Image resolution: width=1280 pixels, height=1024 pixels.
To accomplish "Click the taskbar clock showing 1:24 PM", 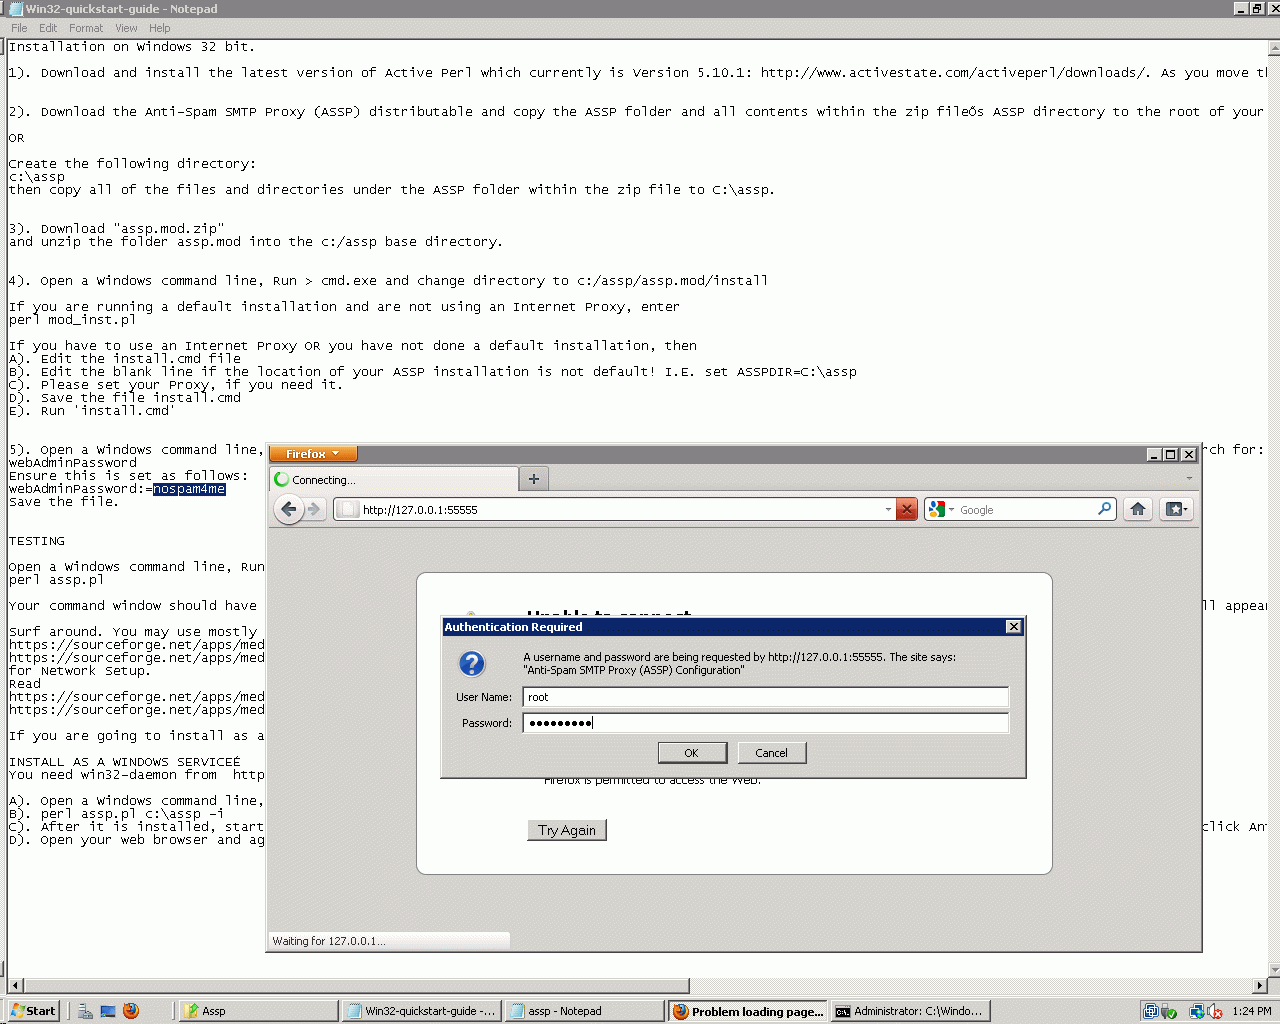I will point(1252,1011).
